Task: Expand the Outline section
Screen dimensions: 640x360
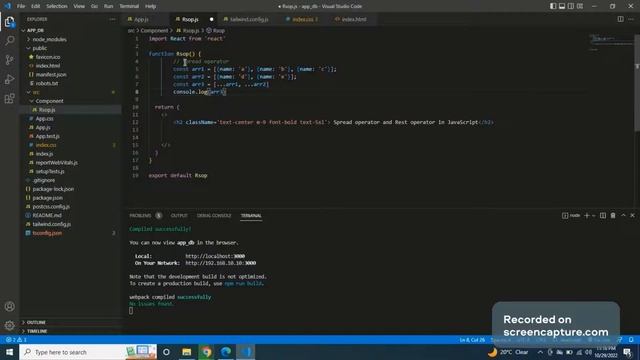Action: pyautogui.click(x=37, y=322)
